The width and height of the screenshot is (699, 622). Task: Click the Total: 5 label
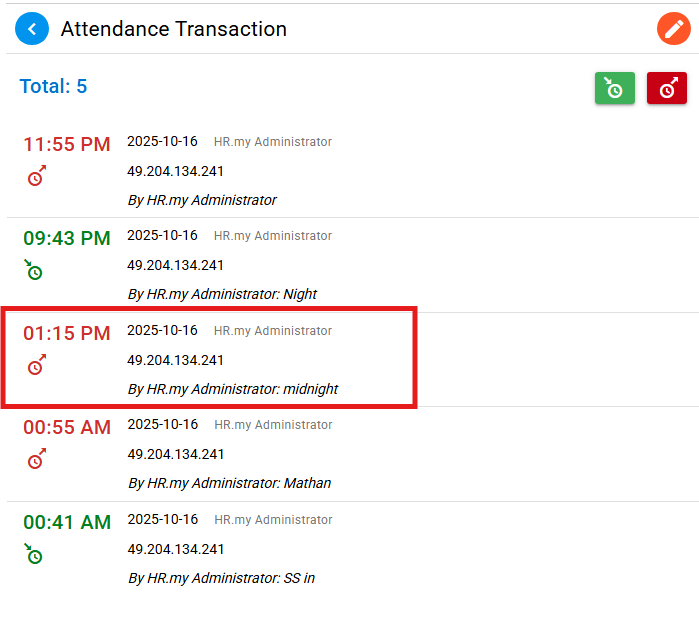coord(54,86)
